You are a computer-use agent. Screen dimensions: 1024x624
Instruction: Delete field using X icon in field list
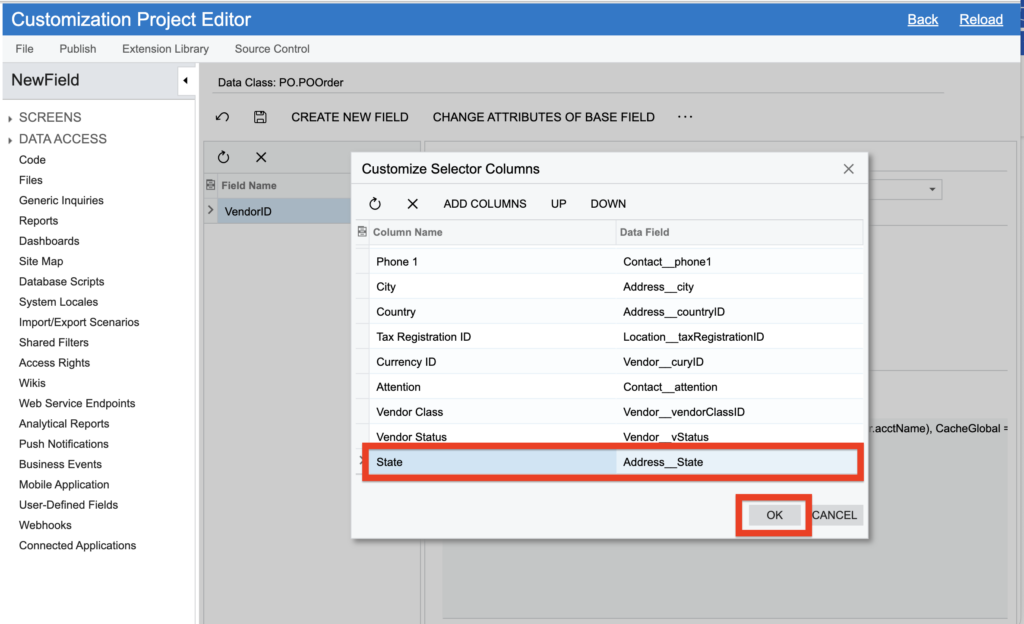(x=261, y=157)
